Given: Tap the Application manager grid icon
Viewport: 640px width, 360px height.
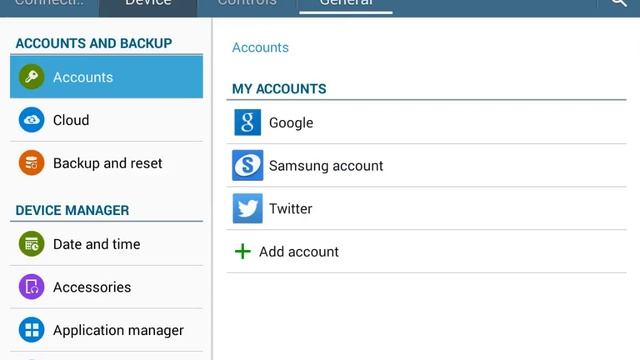Looking at the screenshot, I should tap(31, 330).
